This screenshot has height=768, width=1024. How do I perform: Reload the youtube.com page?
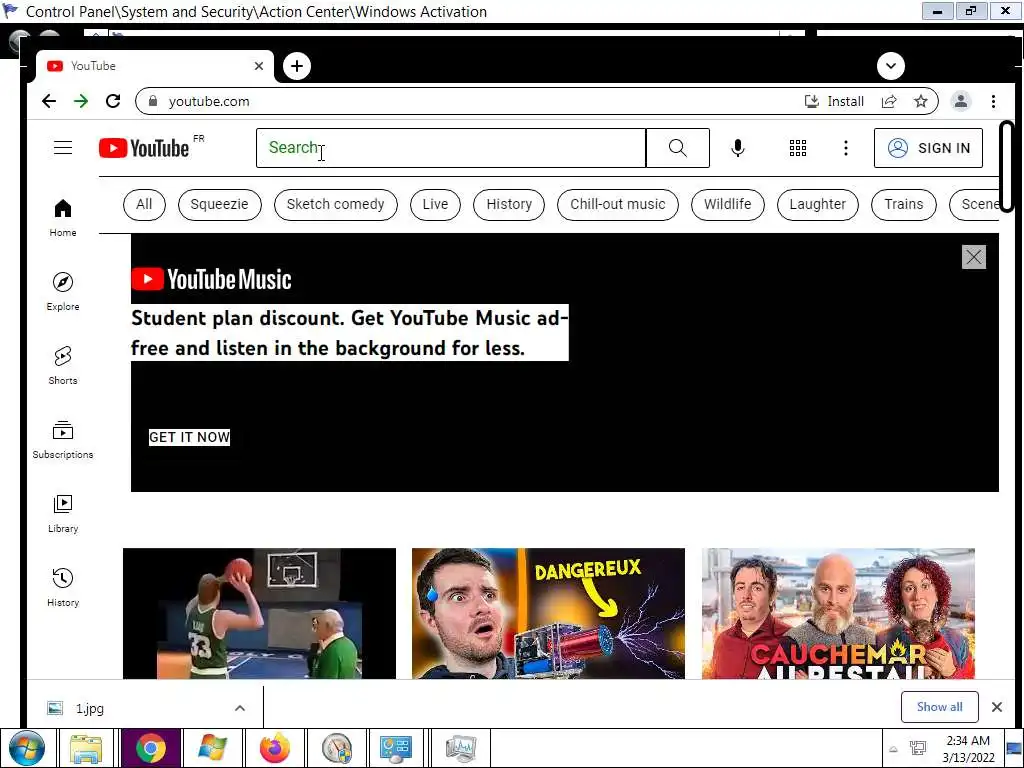pos(113,101)
